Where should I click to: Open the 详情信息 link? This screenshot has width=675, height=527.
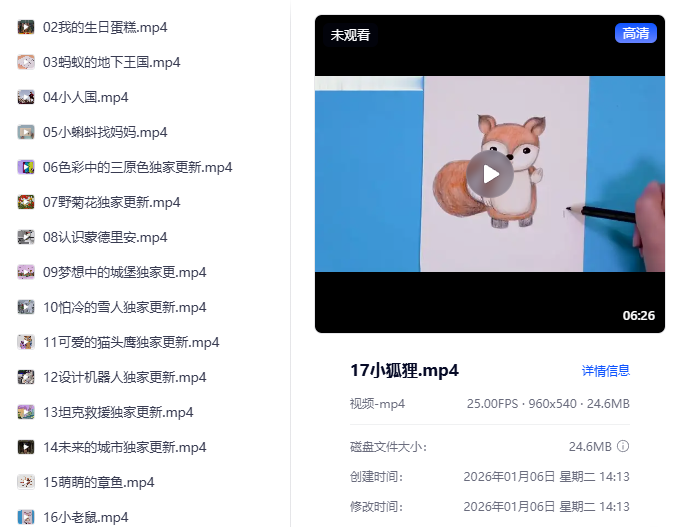tap(605, 371)
